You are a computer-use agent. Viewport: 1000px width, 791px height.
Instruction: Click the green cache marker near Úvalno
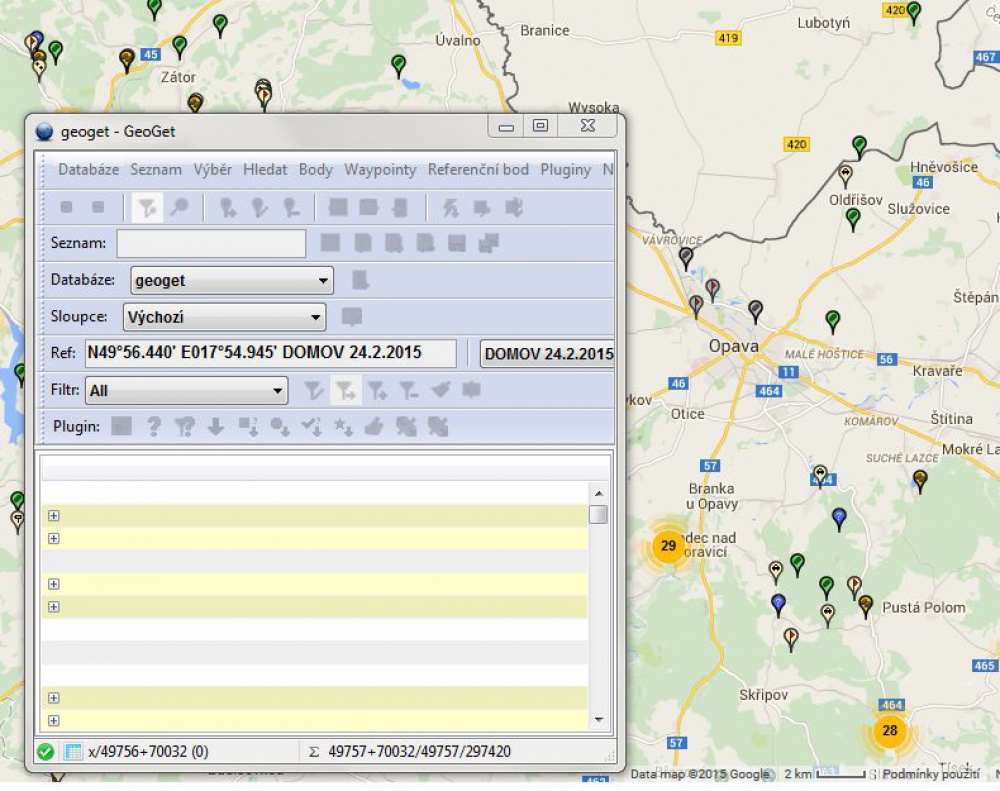point(399,66)
